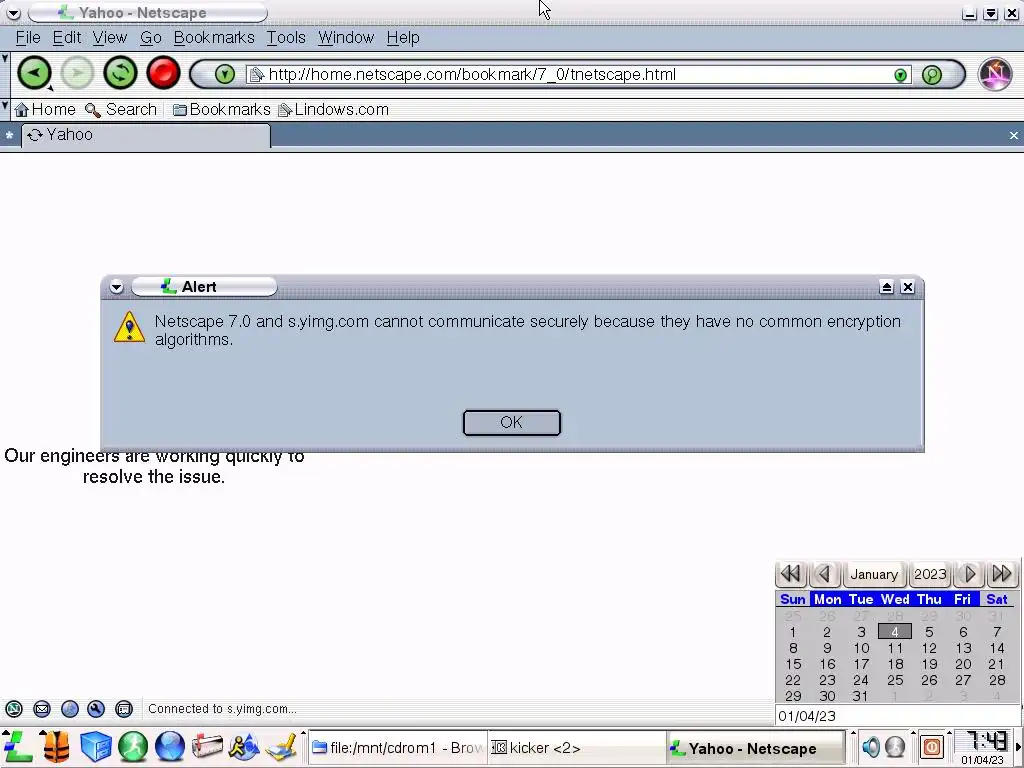Click the 01/04/23 date entry field in calendar
1024x768 pixels.
click(x=898, y=716)
